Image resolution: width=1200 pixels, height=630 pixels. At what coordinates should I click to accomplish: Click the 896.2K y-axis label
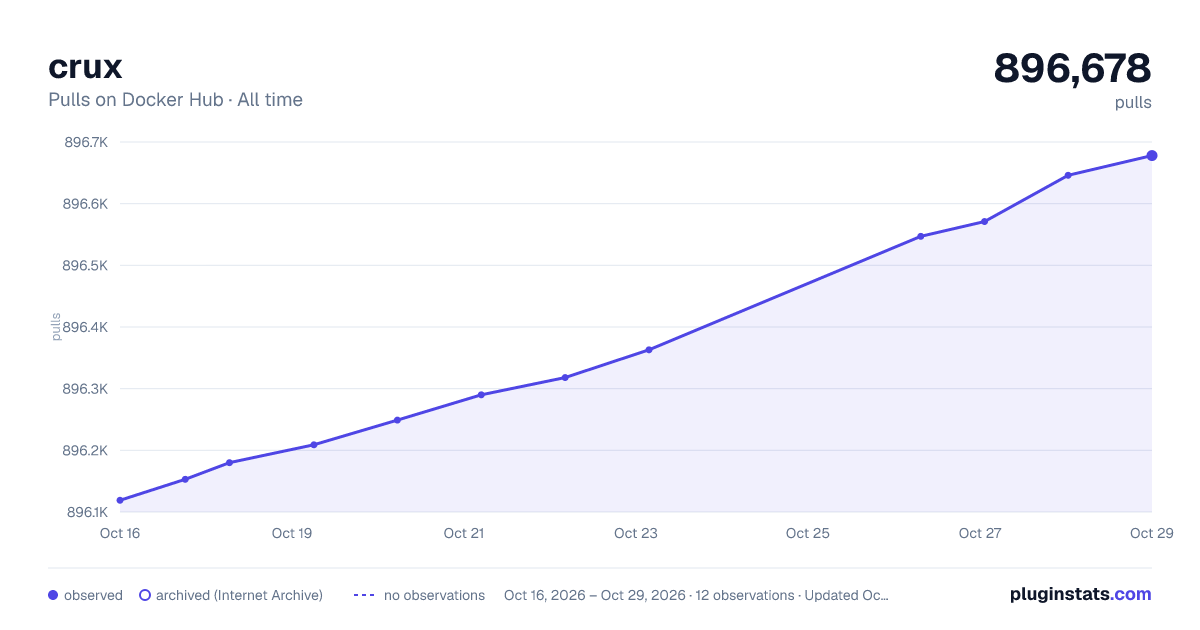pyautogui.click(x=86, y=451)
